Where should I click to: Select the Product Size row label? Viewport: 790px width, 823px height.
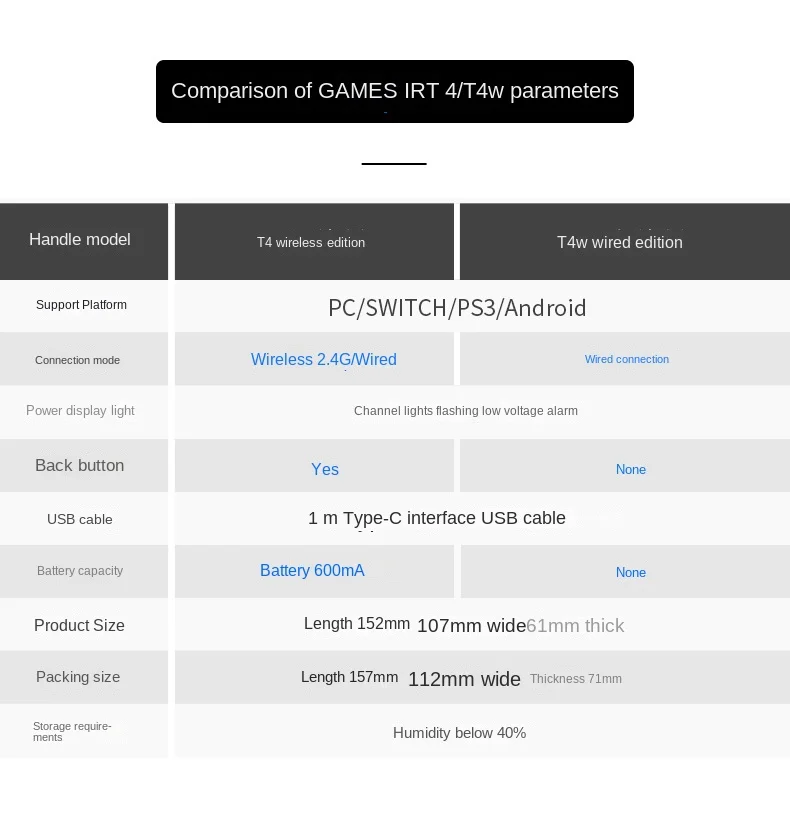79,625
